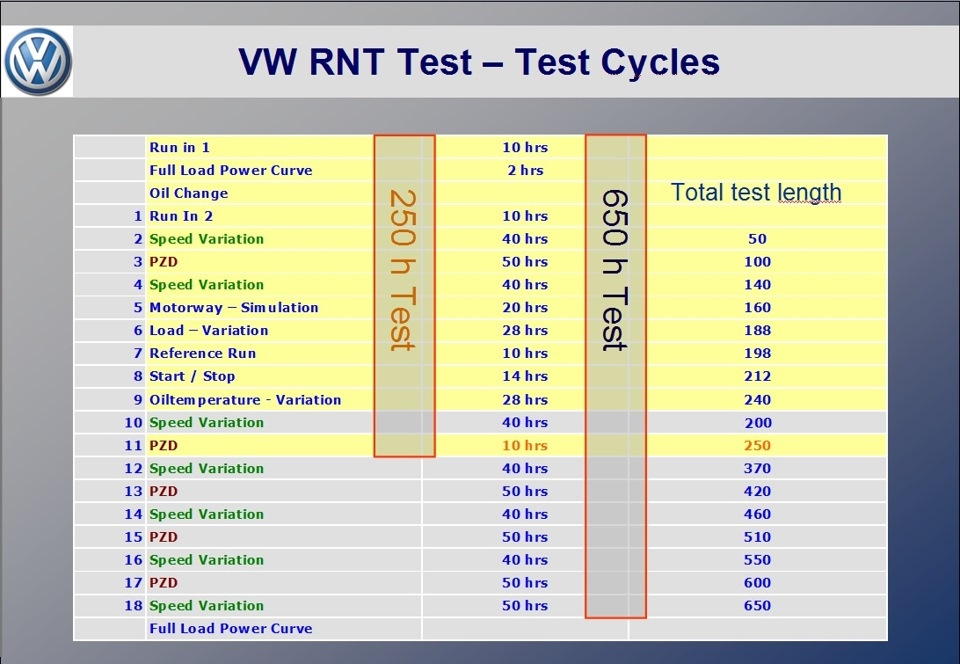Select the "14 hrs" Start / Stop duration
960x664 pixels.
coord(525,376)
